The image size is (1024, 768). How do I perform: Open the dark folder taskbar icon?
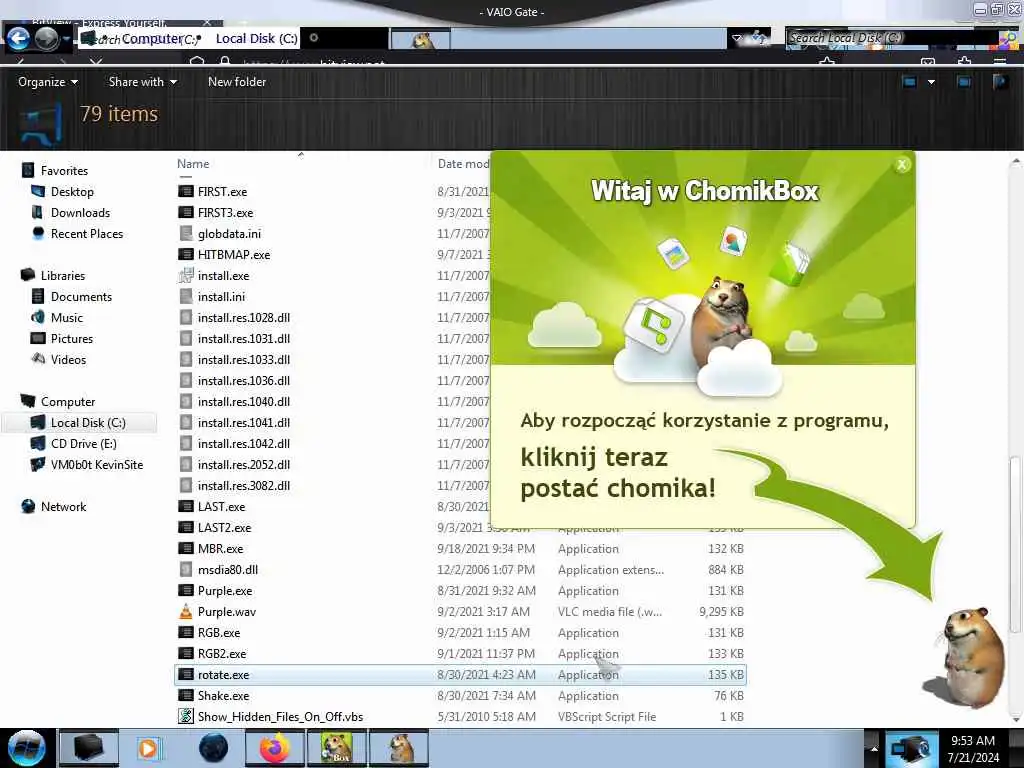pos(88,748)
